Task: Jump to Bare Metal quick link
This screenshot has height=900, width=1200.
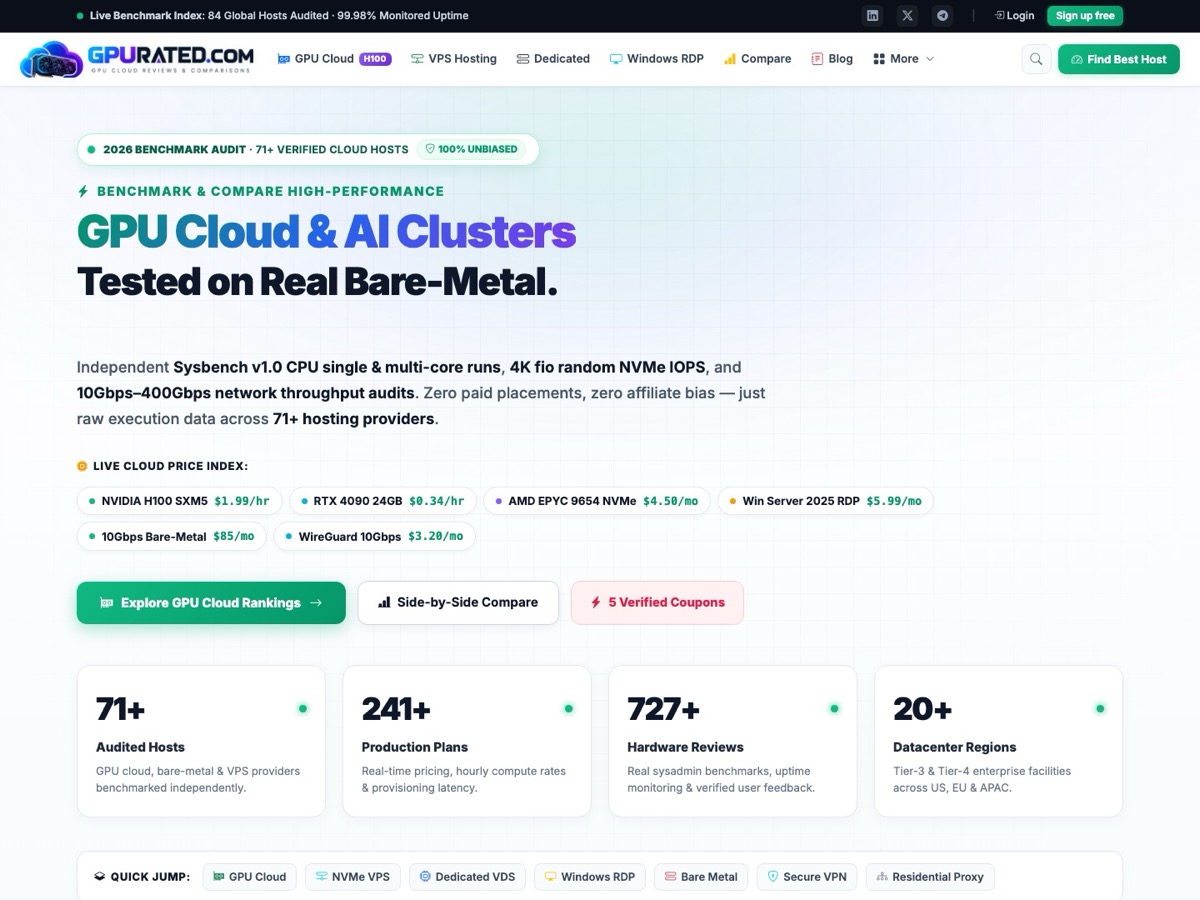Action: [x=701, y=877]
